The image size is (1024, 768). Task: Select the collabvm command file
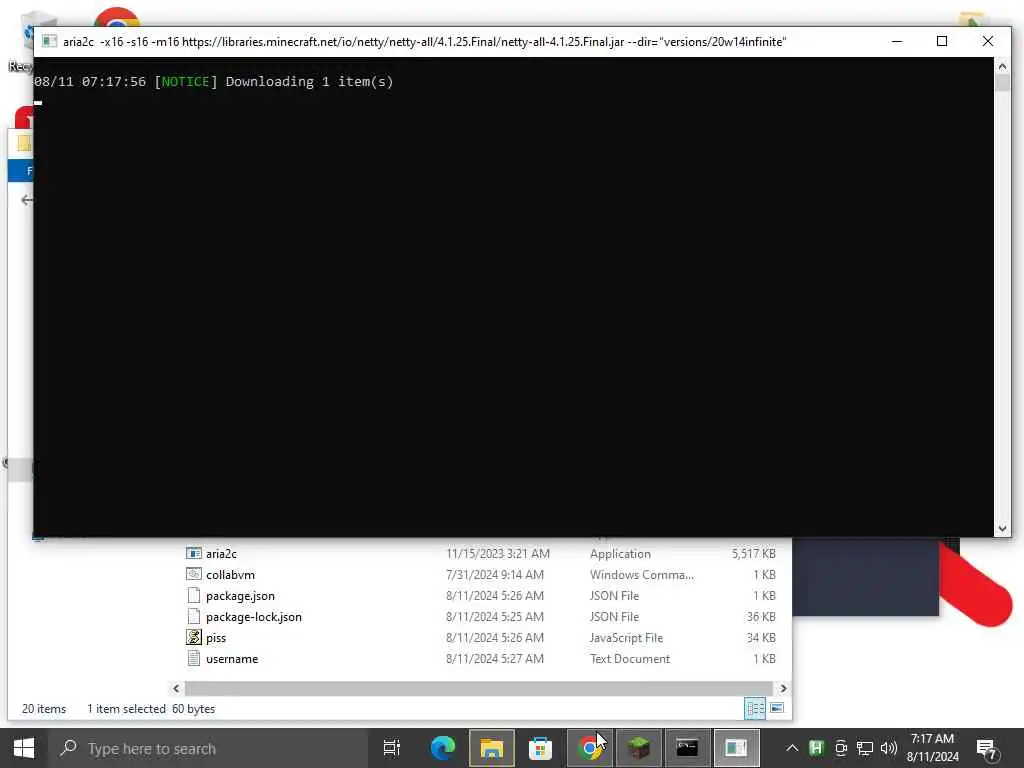(230, 575)
